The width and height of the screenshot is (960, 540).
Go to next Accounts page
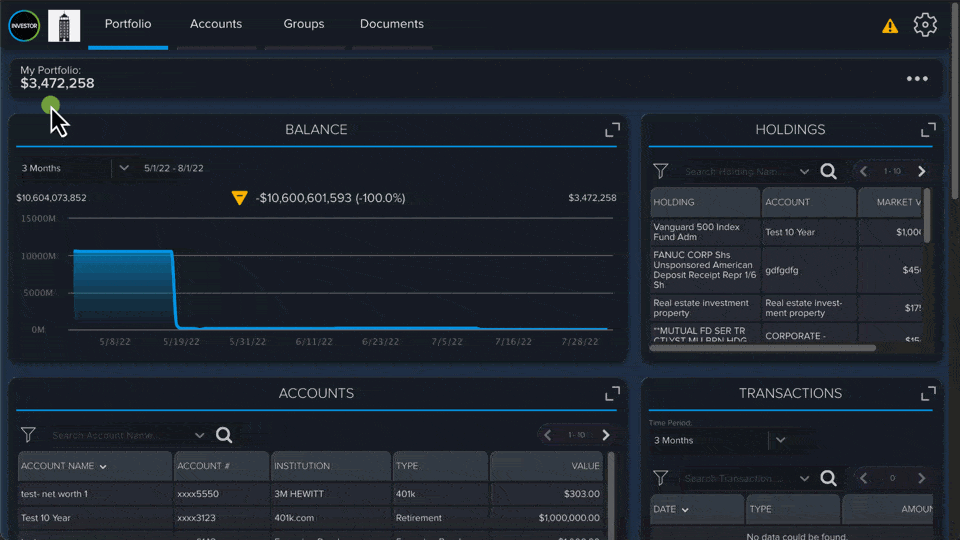606,435
